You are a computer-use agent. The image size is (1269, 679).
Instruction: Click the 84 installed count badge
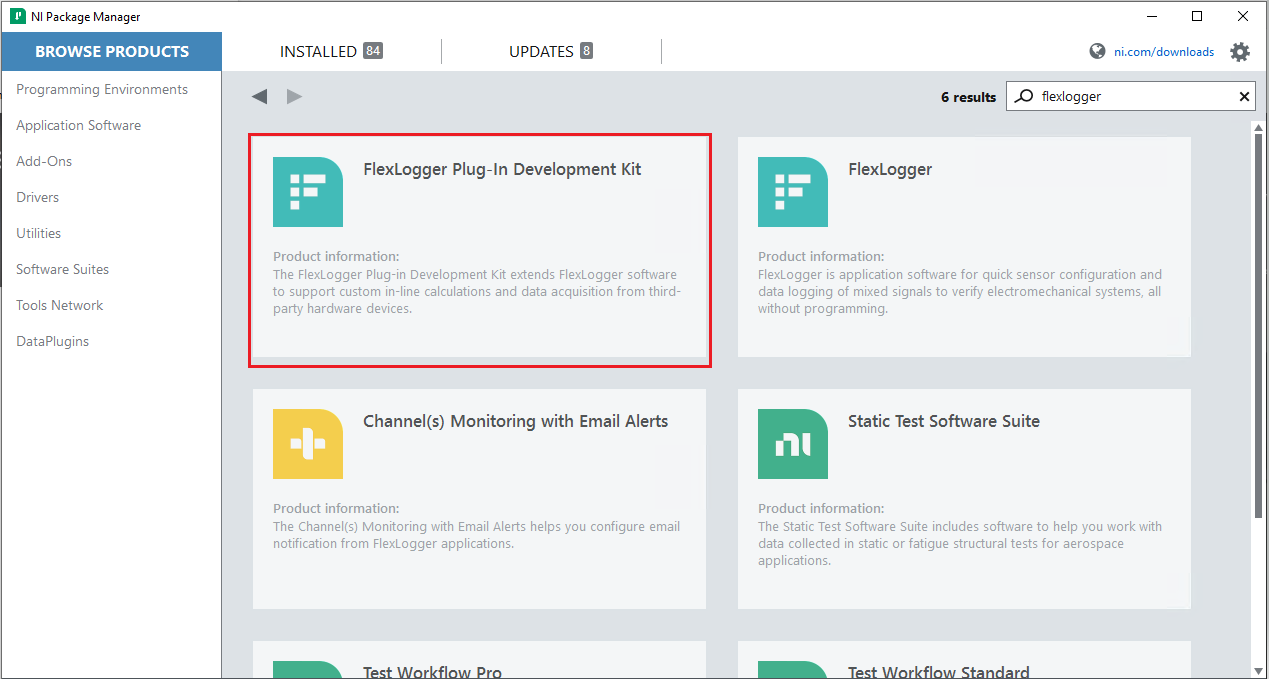pos(373,51)
